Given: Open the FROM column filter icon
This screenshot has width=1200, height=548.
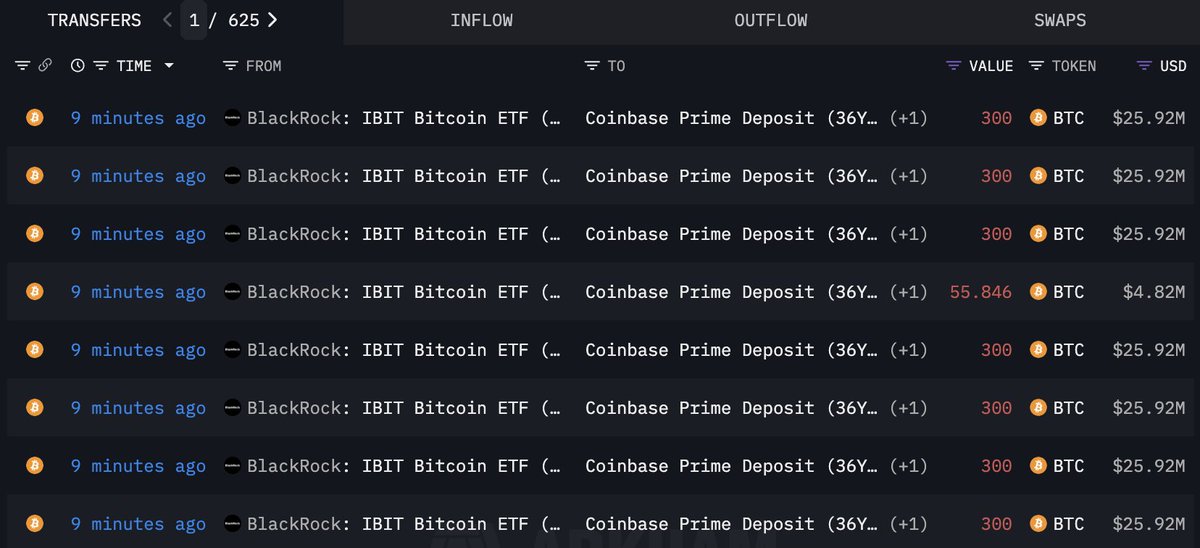Looking at the screenshot, I should pyautogui.click(x=231, y=66).
